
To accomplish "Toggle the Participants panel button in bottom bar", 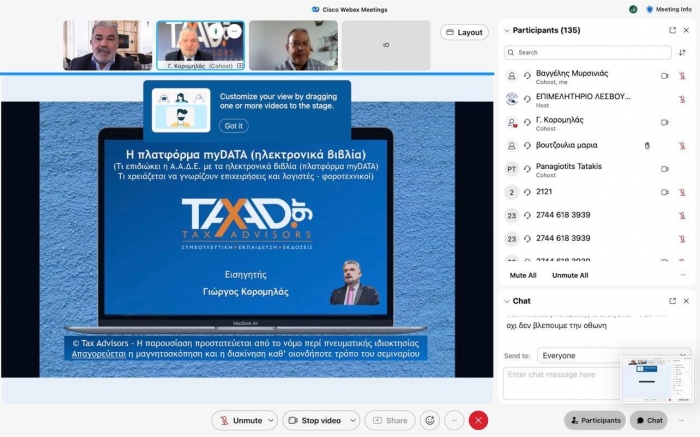I will click(x=595, y=421).
